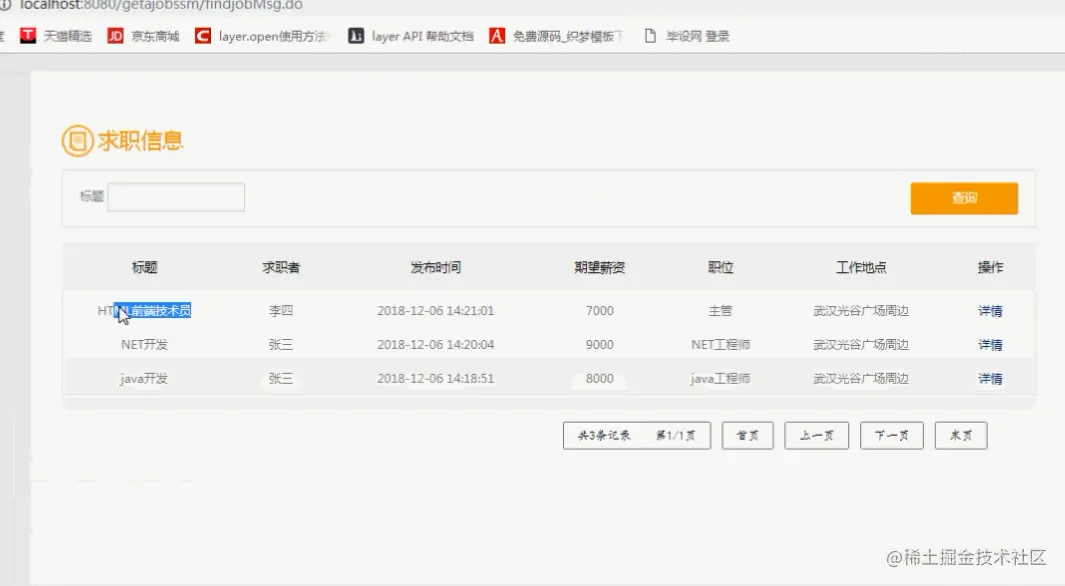Click the orange 查询 button

964,198
